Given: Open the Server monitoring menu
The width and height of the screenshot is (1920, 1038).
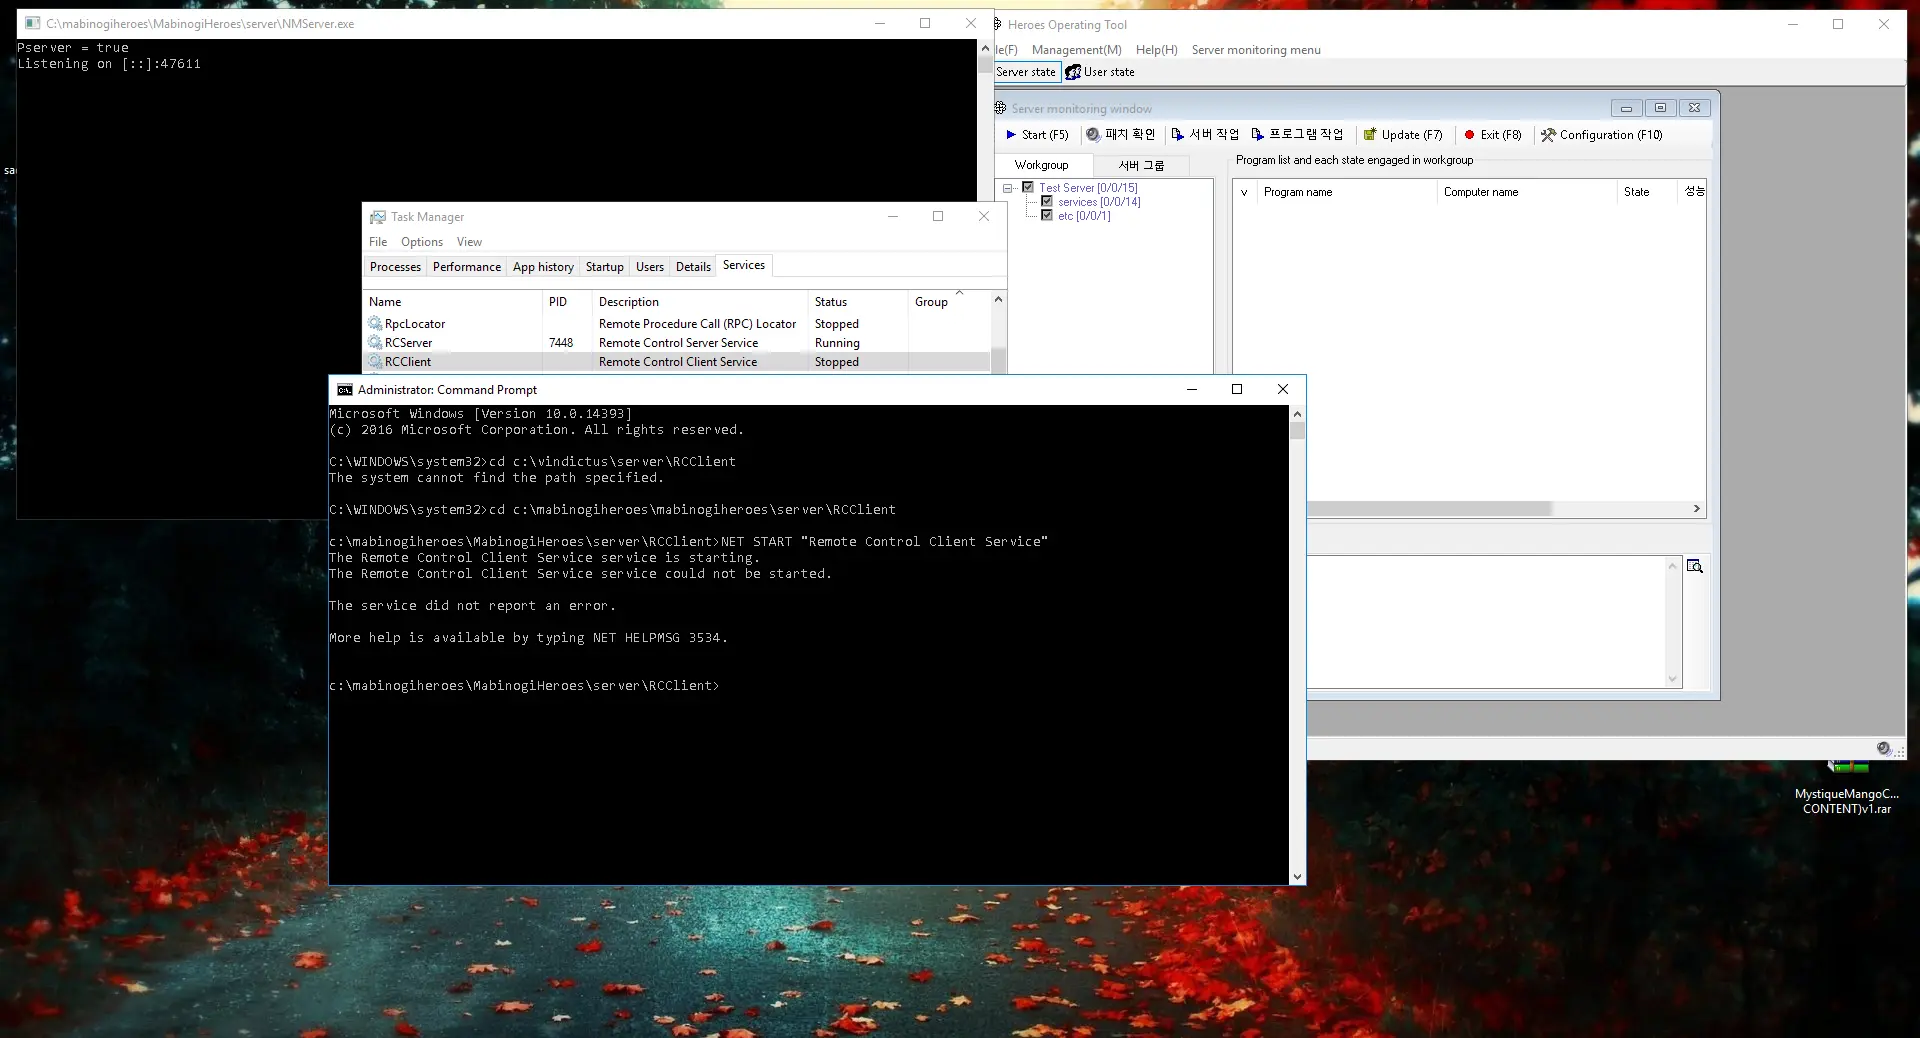Looking at the screenshot, I should click(x=1256, y=50).
